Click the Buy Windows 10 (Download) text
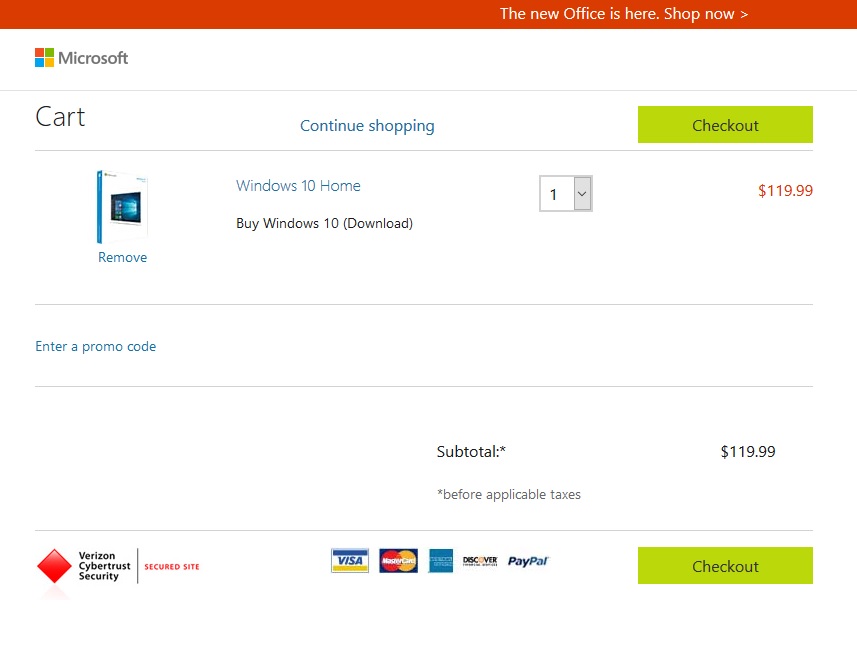Screen dimensions: 857x650 [x=325, y=224]
